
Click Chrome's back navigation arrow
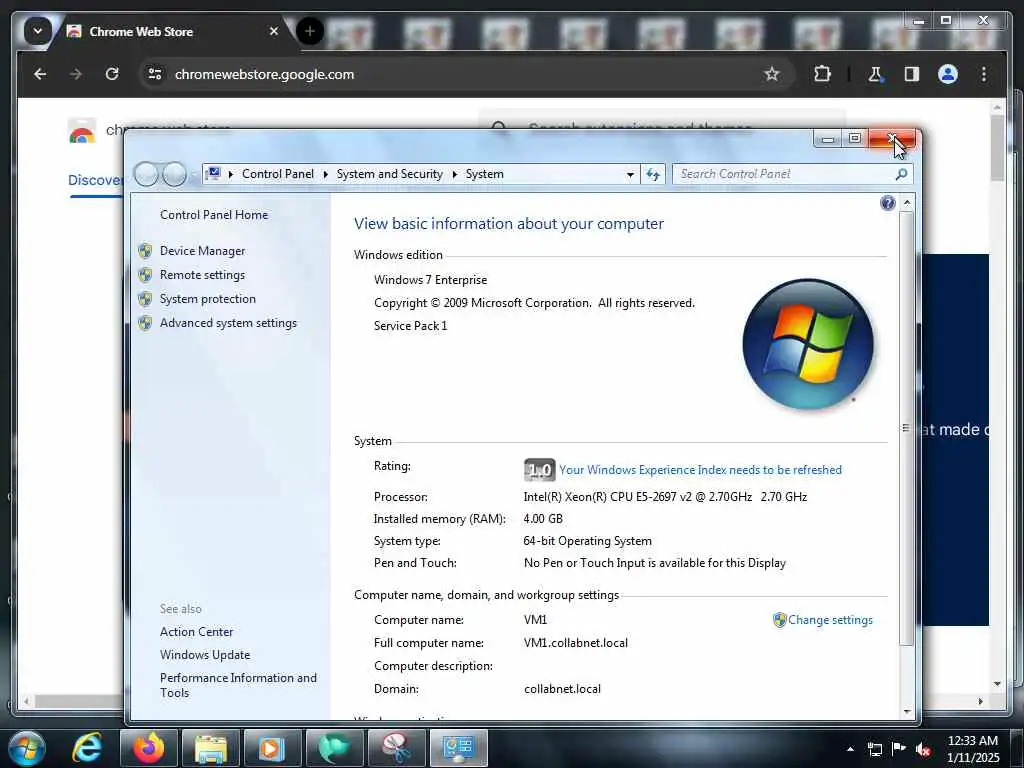pyautogui.click(x=40, y=74)
